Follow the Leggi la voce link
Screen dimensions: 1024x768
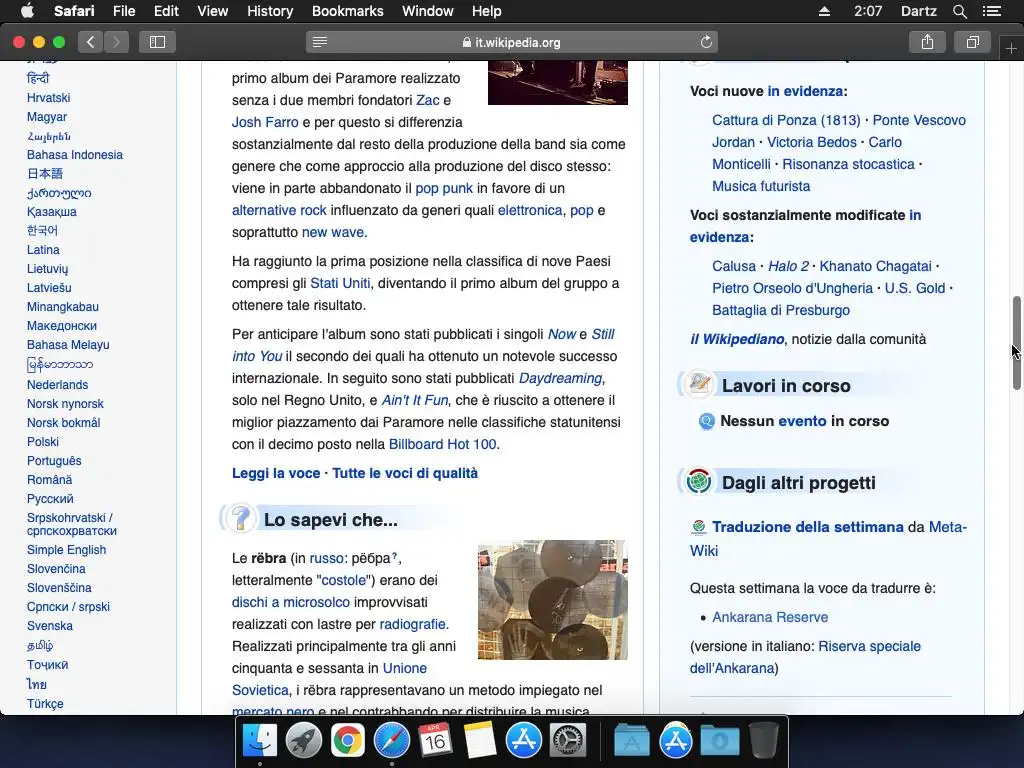[276, 473]
